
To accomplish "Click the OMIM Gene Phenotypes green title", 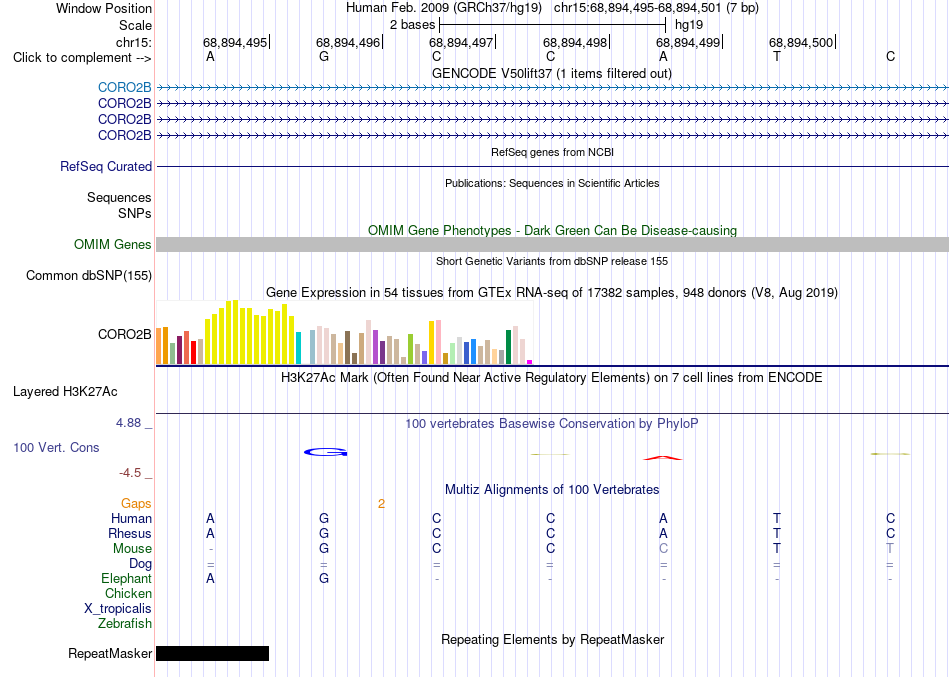I will (x=553, y=231).
